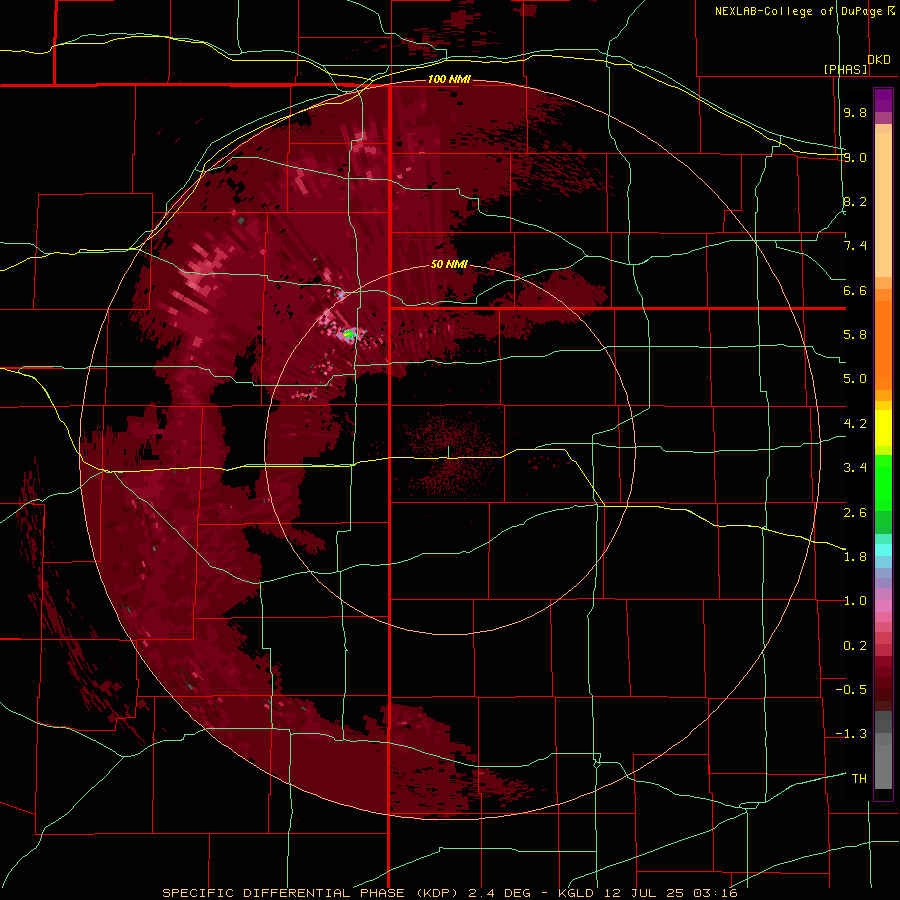Image resolution: width=900 pixels, height=900 pixels.
Task: Pick the yellow segment of the color bar
Action: [883, 428]
